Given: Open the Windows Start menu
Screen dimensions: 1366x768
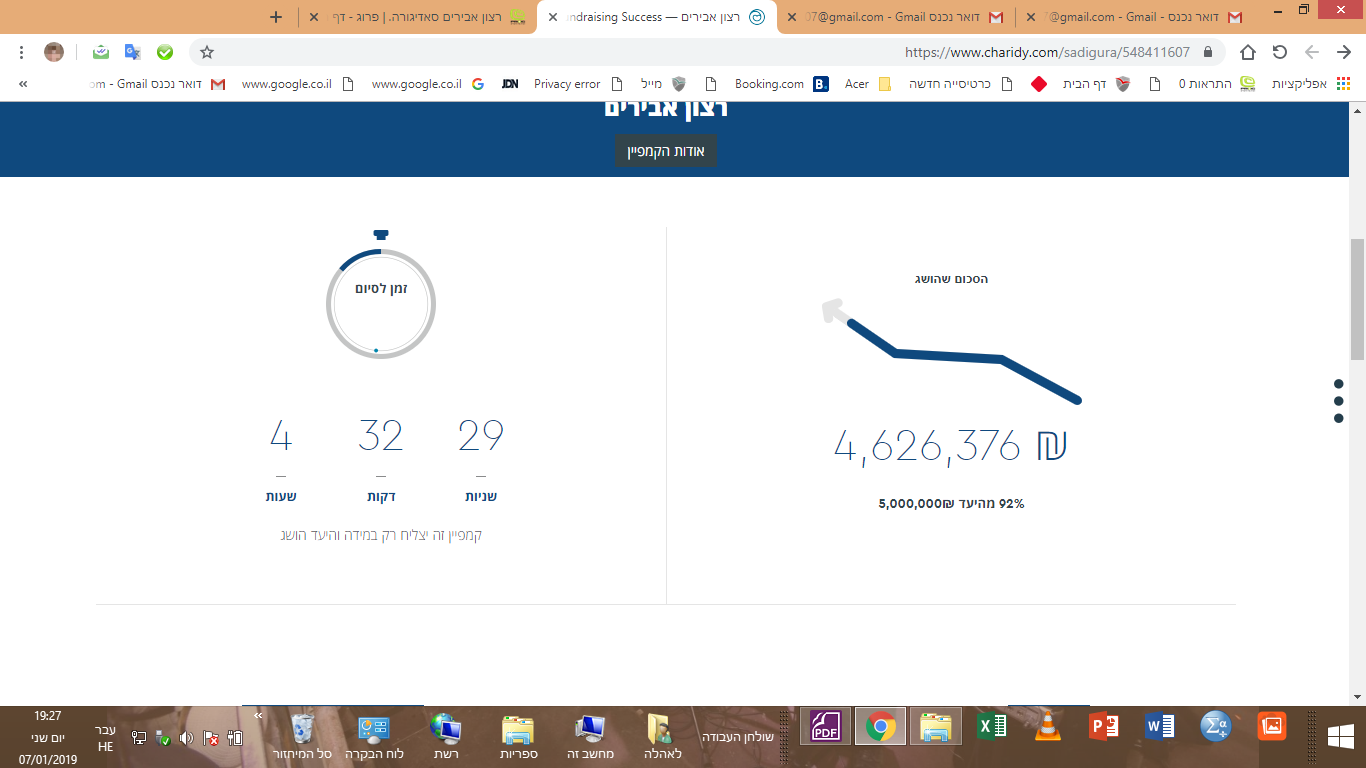Looking at the screenshot, I should (x=1341, y=737).
